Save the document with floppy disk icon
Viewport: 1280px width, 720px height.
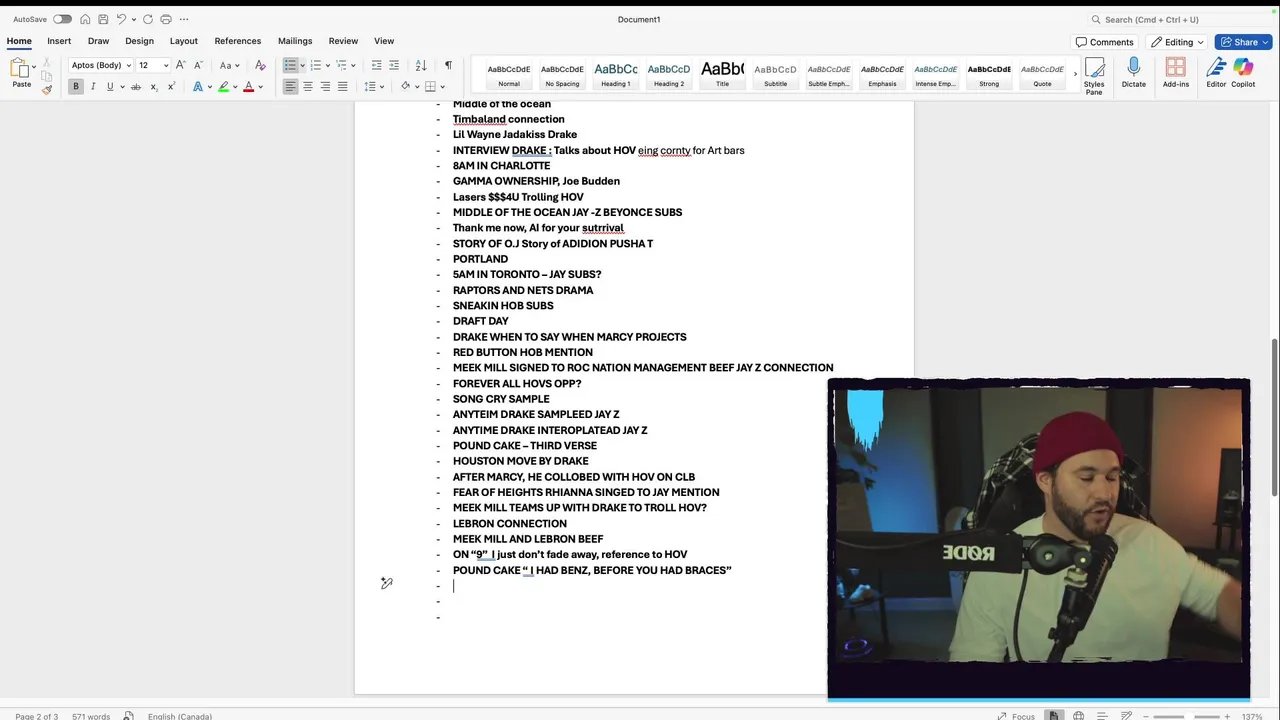[103, 19]
